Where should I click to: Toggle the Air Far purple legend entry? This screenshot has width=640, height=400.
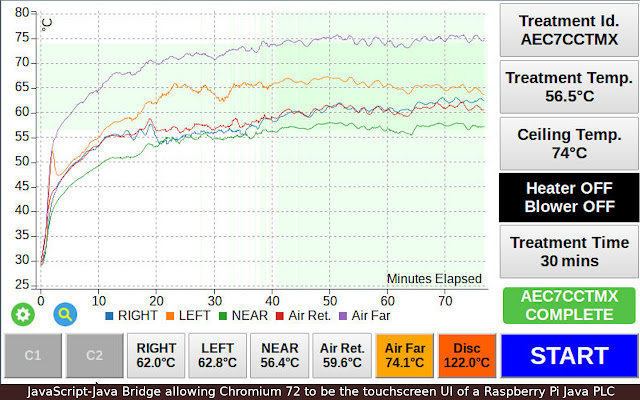364,316
